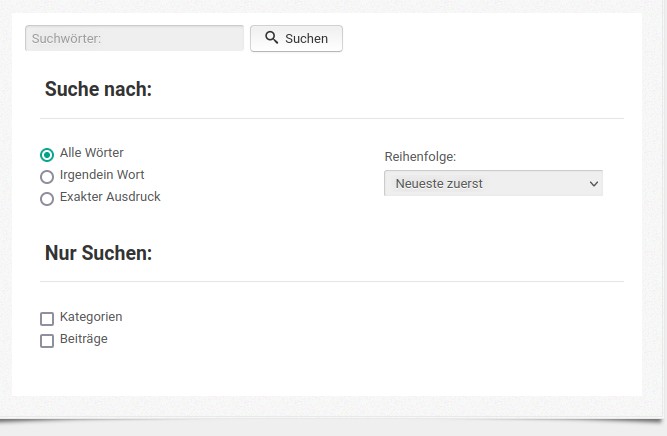The image size is (667, 436).
Task: Tick the Beiträge checkbox
Action: (47, 341)
